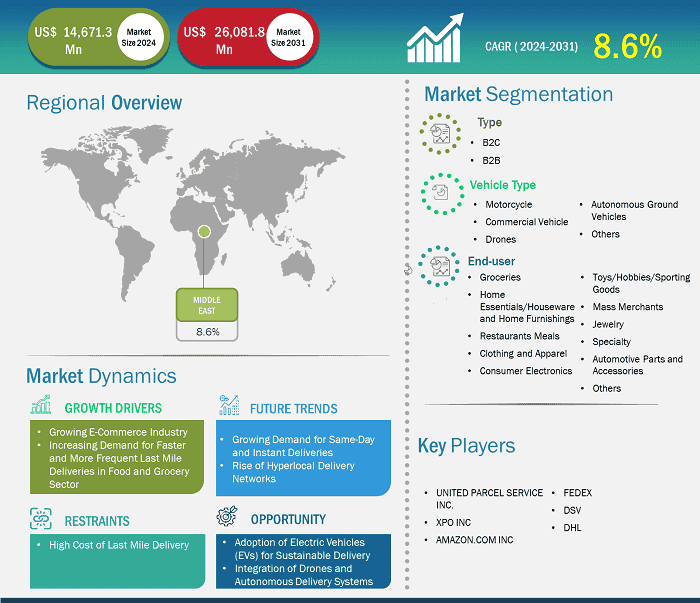The image size is (700, 603).
Task: Click the world map graphic
Action: (x=193, y=213)
